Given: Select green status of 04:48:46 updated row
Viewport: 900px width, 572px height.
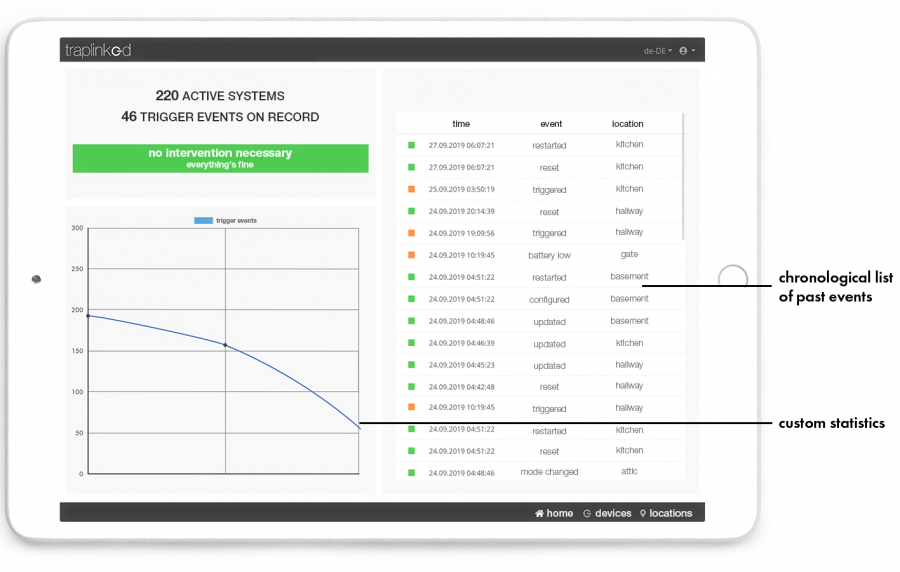Looking at the screenshot, I should [412, 321].
